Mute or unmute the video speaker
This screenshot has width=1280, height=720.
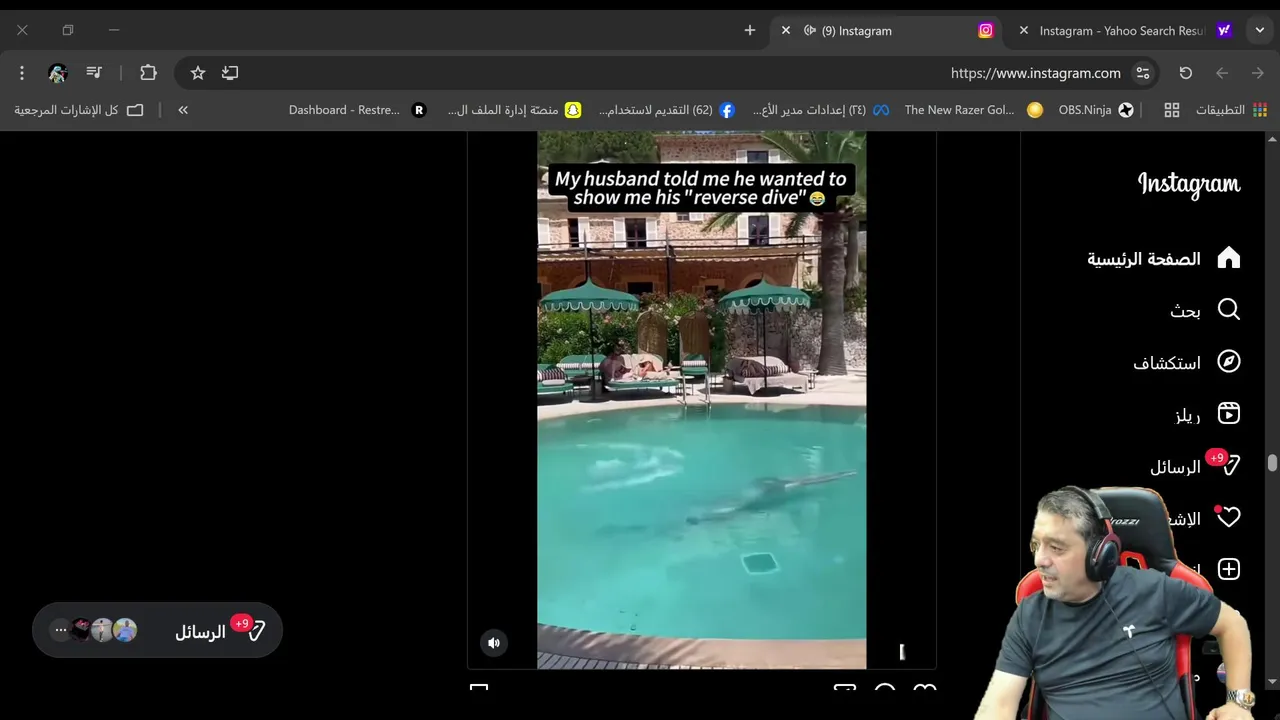click(494, 643)
